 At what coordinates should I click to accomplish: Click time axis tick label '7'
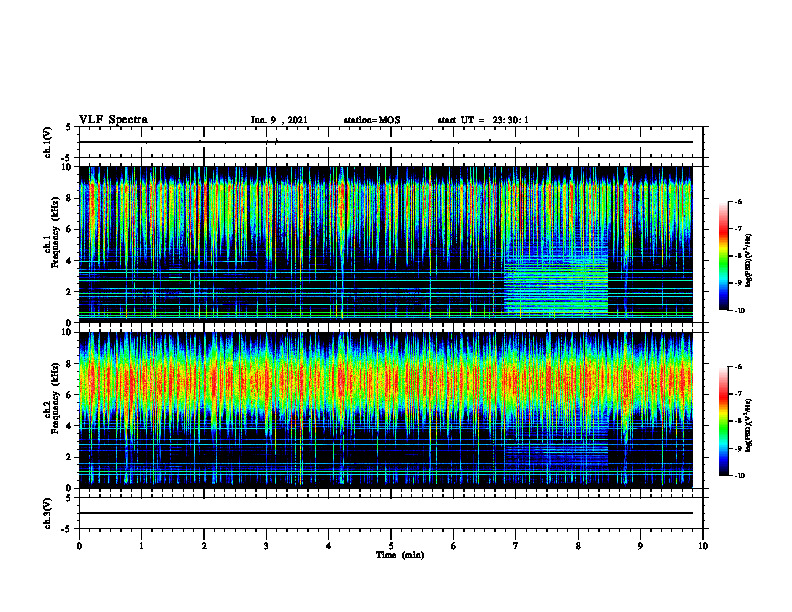pos(516,546)
